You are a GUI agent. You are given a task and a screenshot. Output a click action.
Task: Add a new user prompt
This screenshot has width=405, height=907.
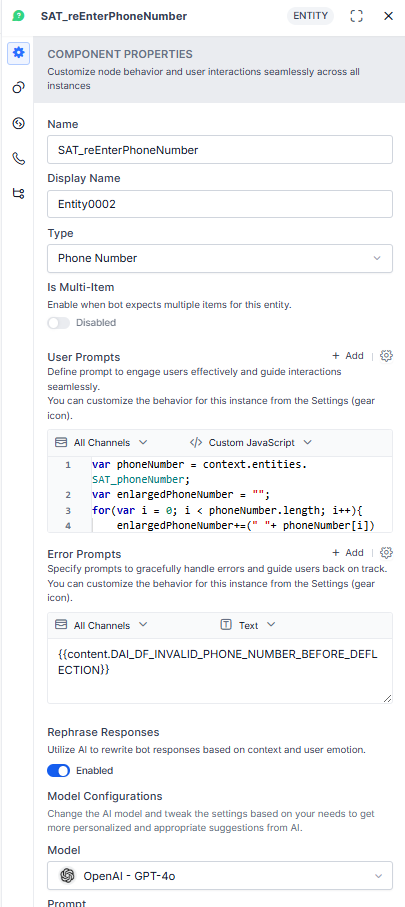click(x=348, y=356)
